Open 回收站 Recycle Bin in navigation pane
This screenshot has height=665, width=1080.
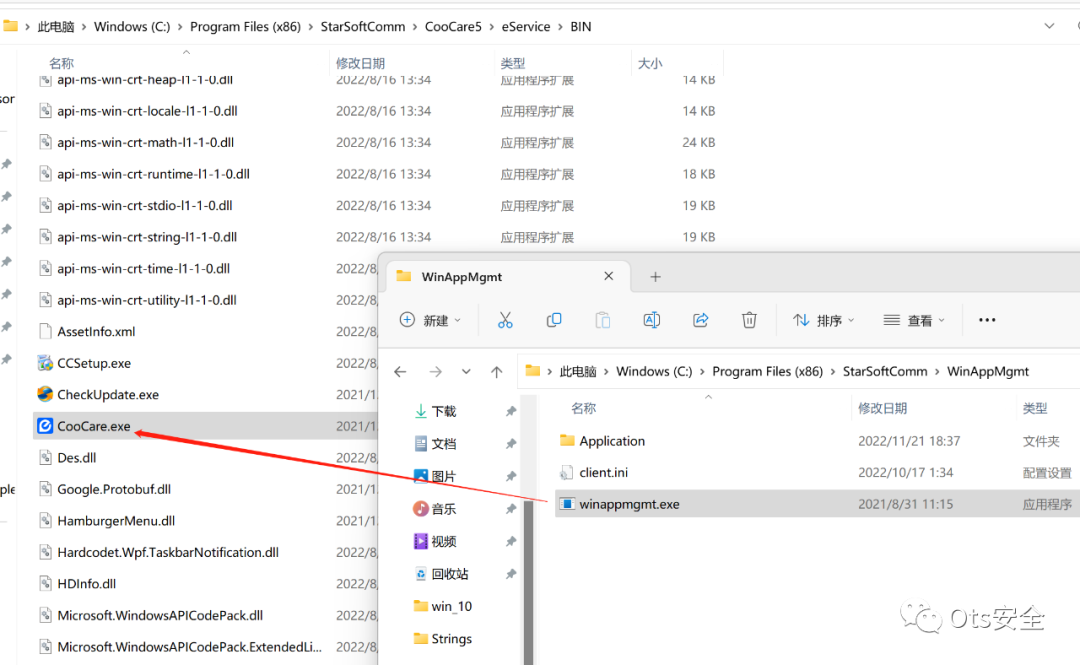coord(450,573)
